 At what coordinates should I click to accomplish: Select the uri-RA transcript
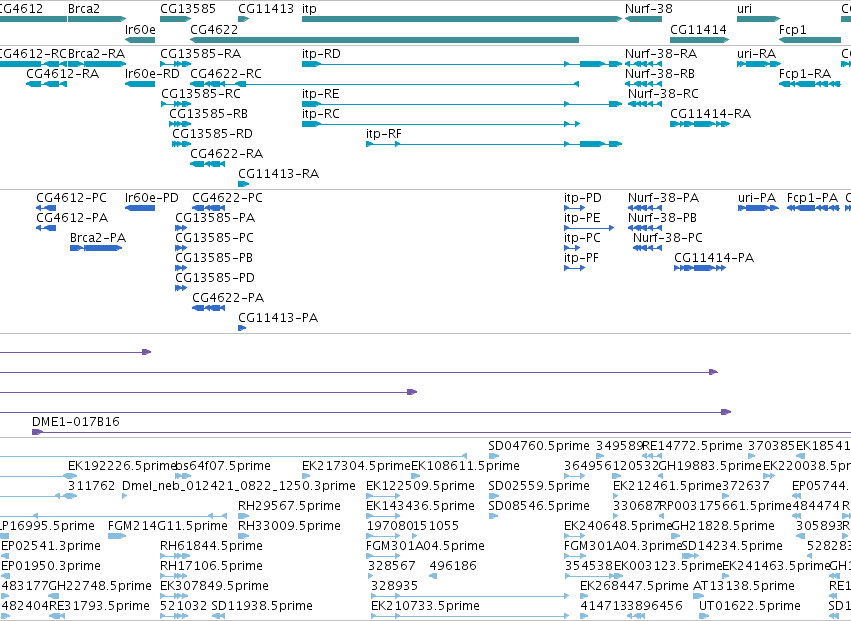tap(758, 64)
